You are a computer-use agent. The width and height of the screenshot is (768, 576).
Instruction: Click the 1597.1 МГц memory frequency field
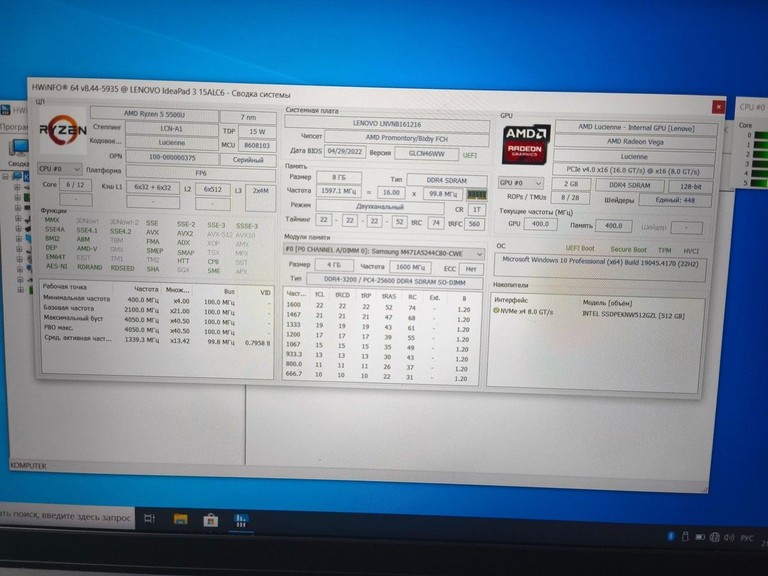(x=338, y=191)
